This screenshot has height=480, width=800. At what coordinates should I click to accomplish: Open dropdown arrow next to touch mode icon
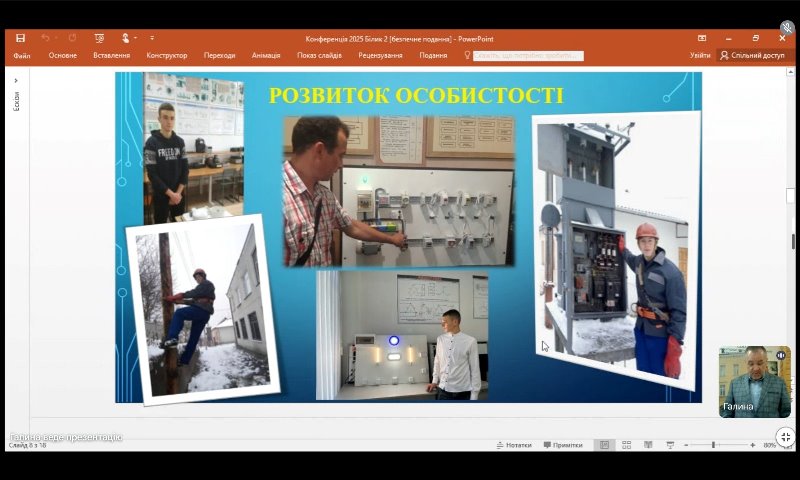(x=135, y=38)
